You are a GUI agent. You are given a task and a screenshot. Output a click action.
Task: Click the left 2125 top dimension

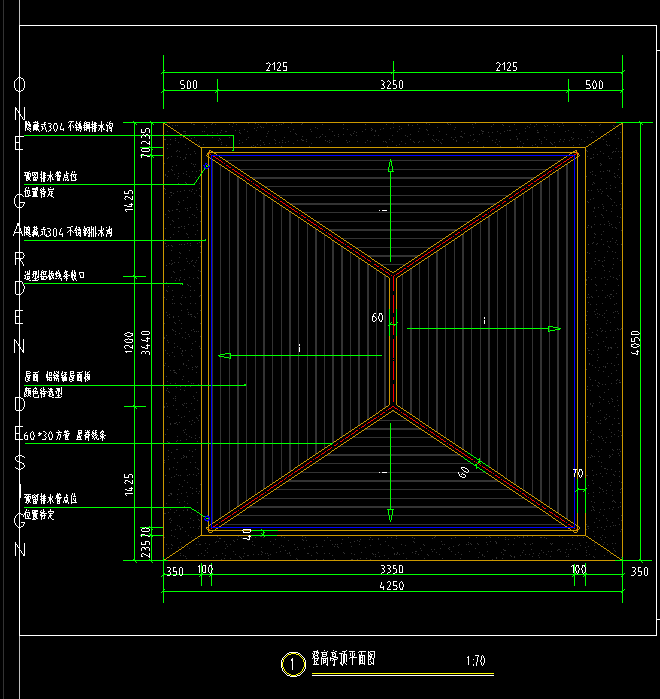(276, 67)
